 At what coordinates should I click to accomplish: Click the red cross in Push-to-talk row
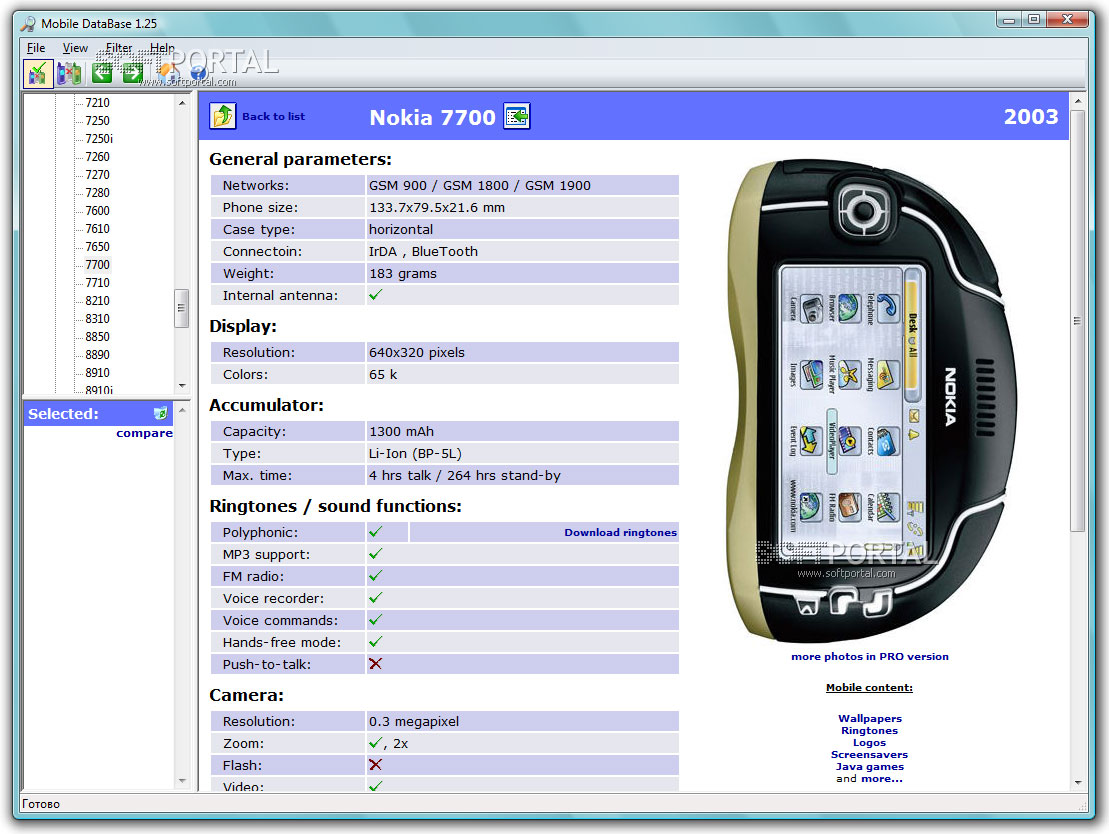point(376,664)
